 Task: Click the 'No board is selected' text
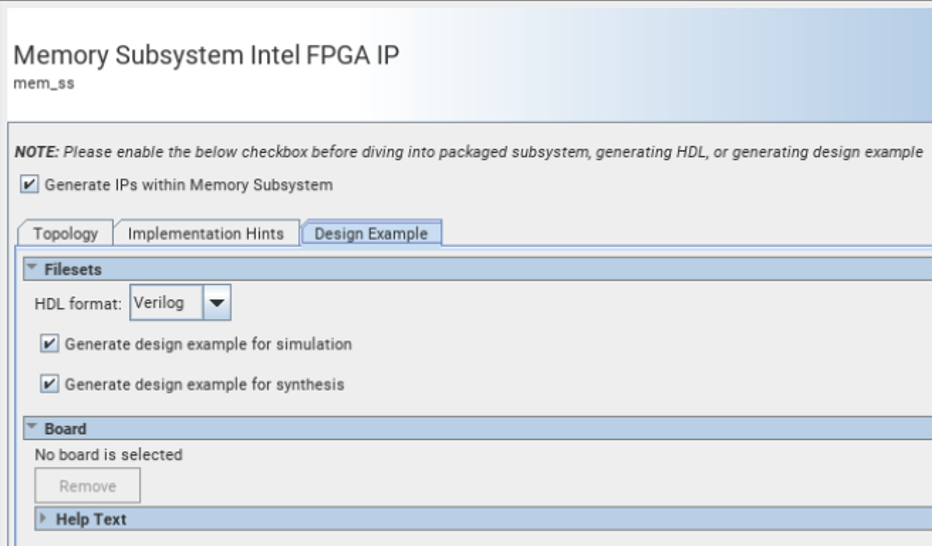tap(109, 455)
